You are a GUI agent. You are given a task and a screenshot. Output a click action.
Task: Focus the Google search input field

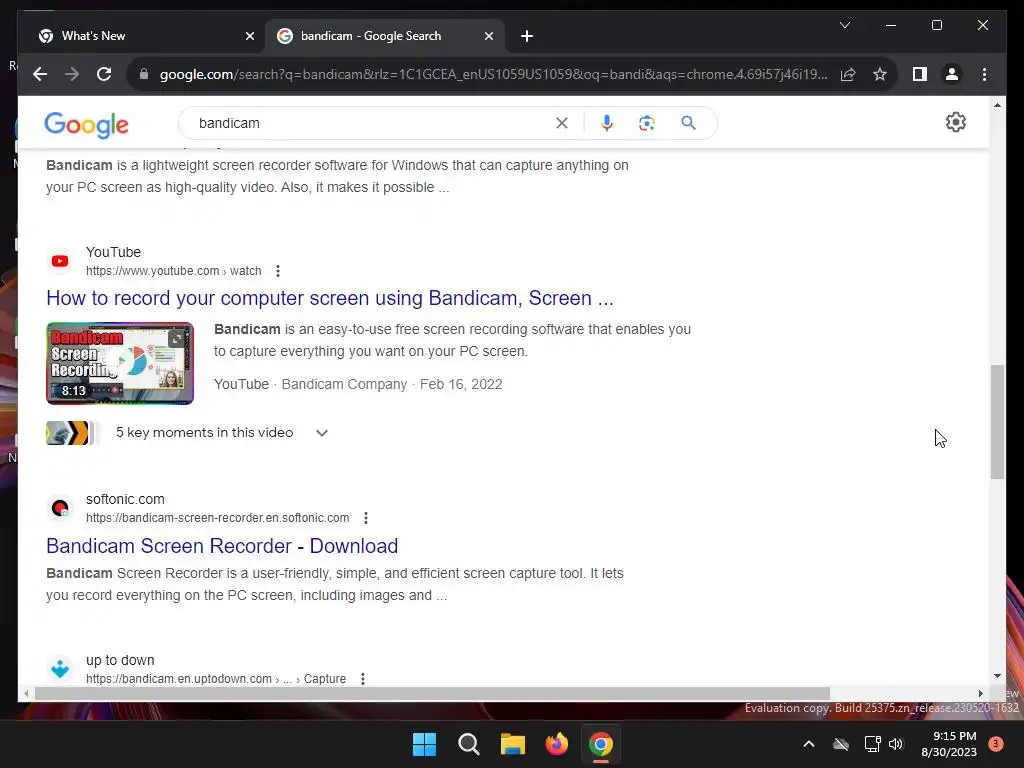pyautogui.click(x=372, y=123)
